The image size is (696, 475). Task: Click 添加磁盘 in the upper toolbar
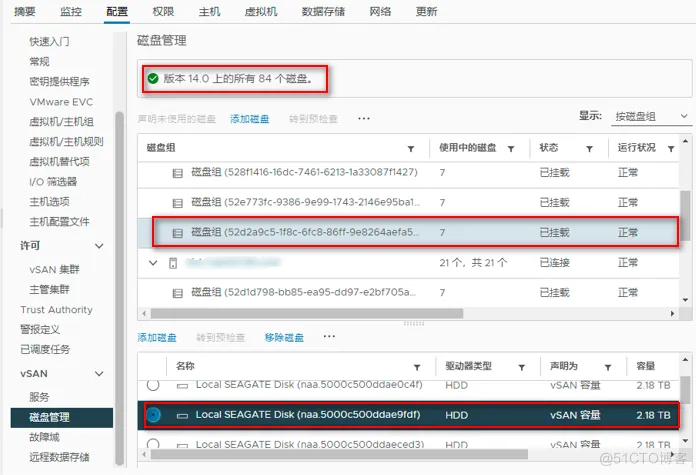click(x=250, y=119)
